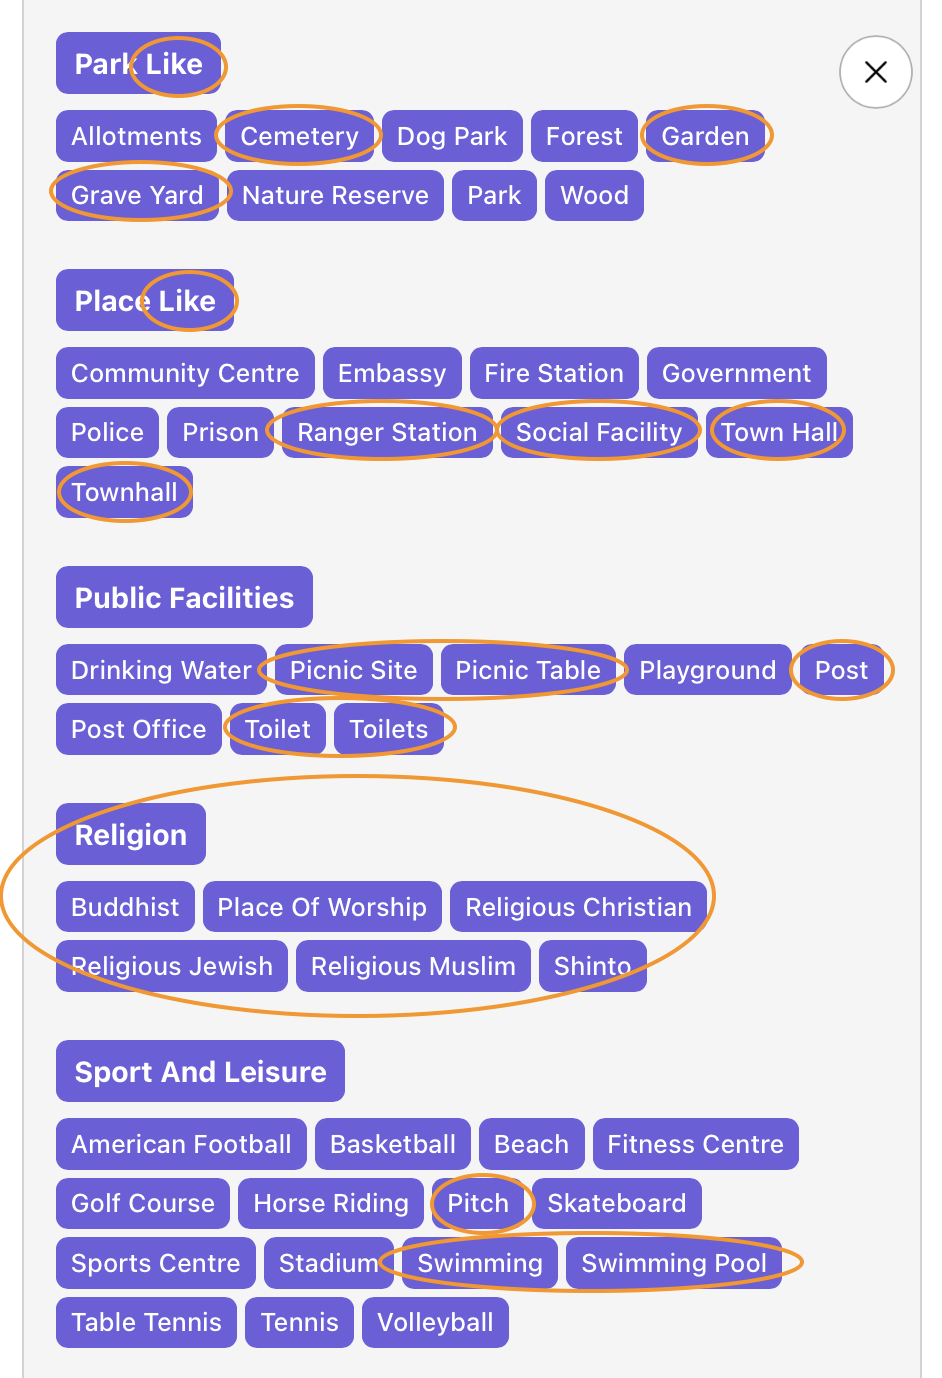The height and width of the screenshot is (1378, 942).
Task: Choose the Playground filter tag
Action: click(707, 670)
